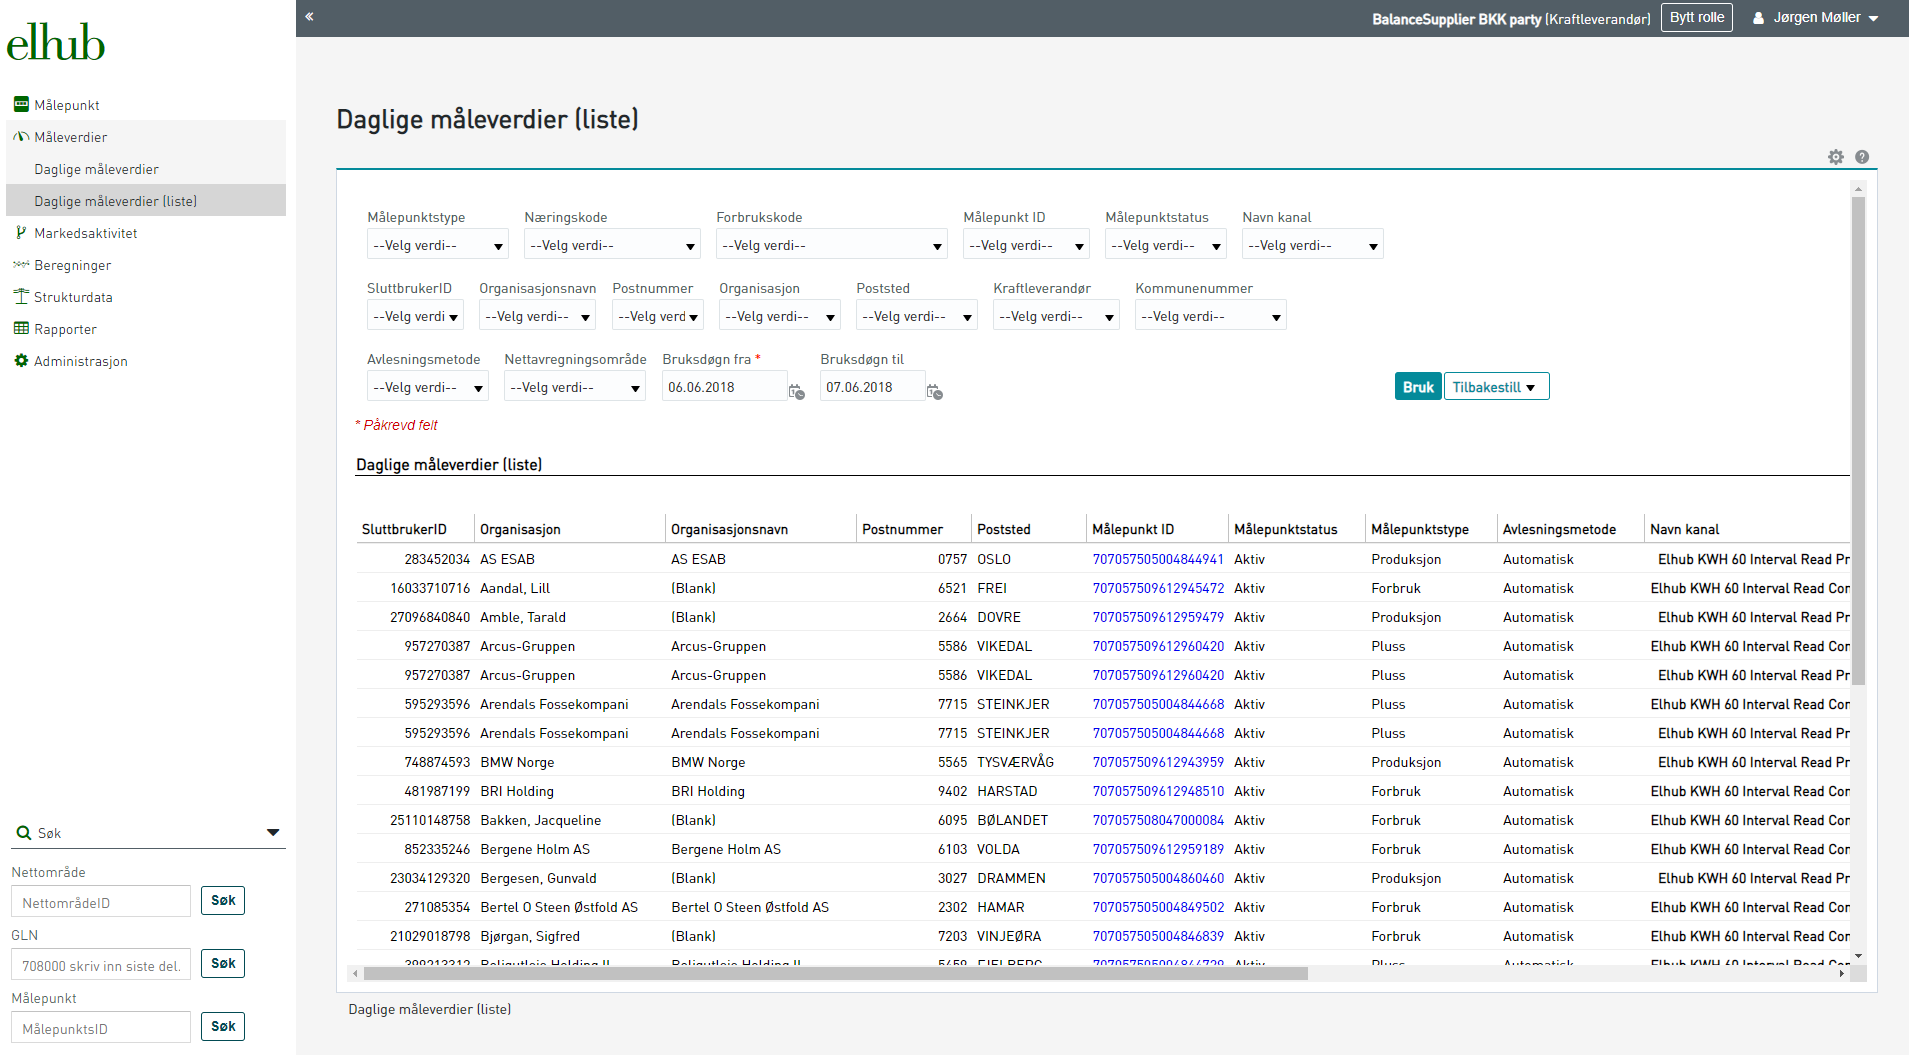Open Daglige måleverdier in the sidebar
1909x1055 pixels.
tap(96, 169)
